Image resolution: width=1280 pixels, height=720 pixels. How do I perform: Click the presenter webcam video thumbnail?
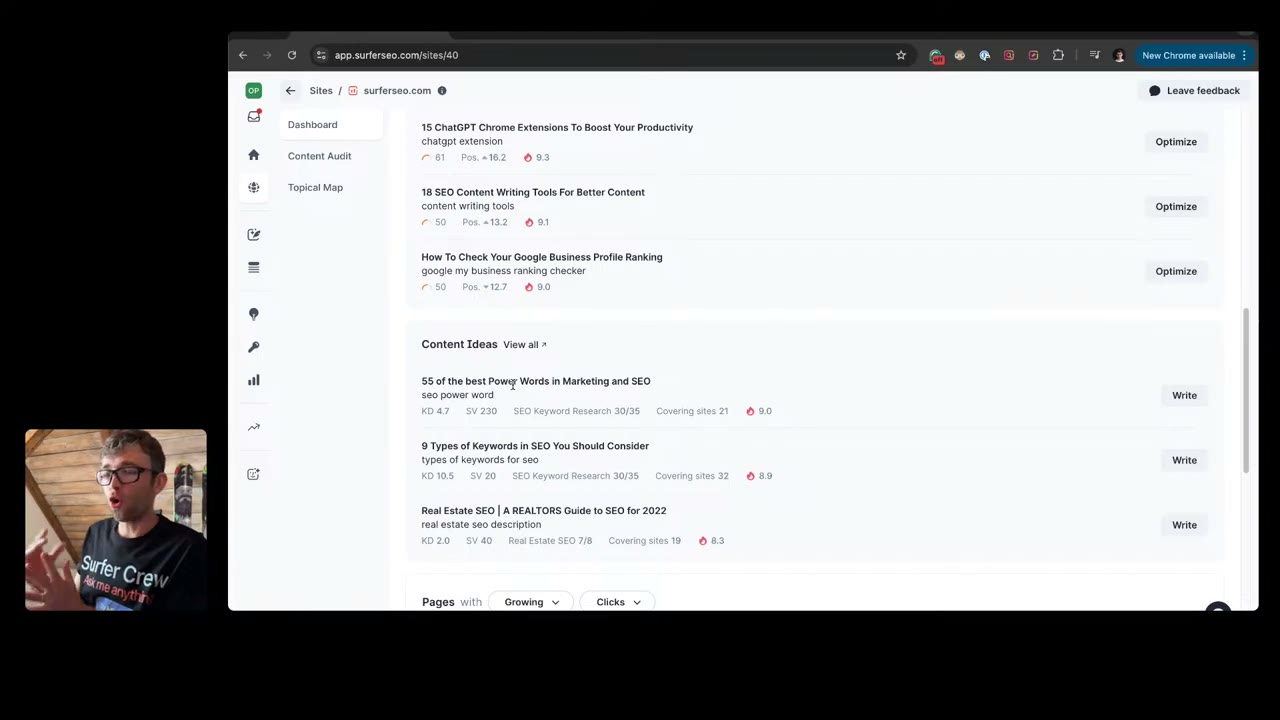click(x=116, y=520)
